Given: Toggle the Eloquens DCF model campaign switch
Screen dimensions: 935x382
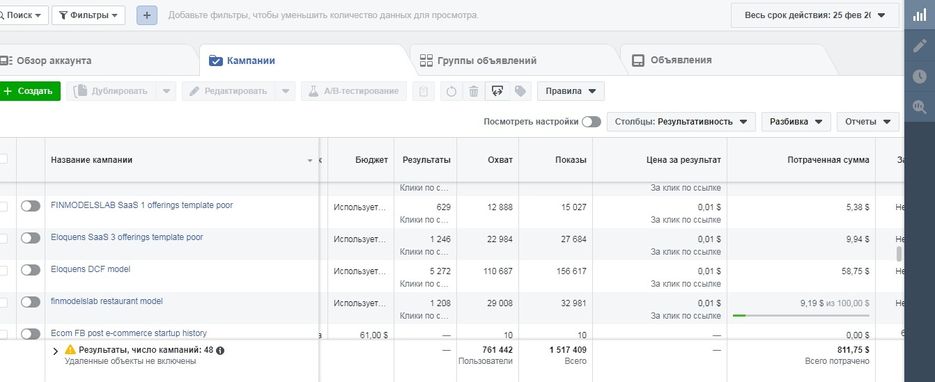Looking at the screenshot, I should 30,270.
